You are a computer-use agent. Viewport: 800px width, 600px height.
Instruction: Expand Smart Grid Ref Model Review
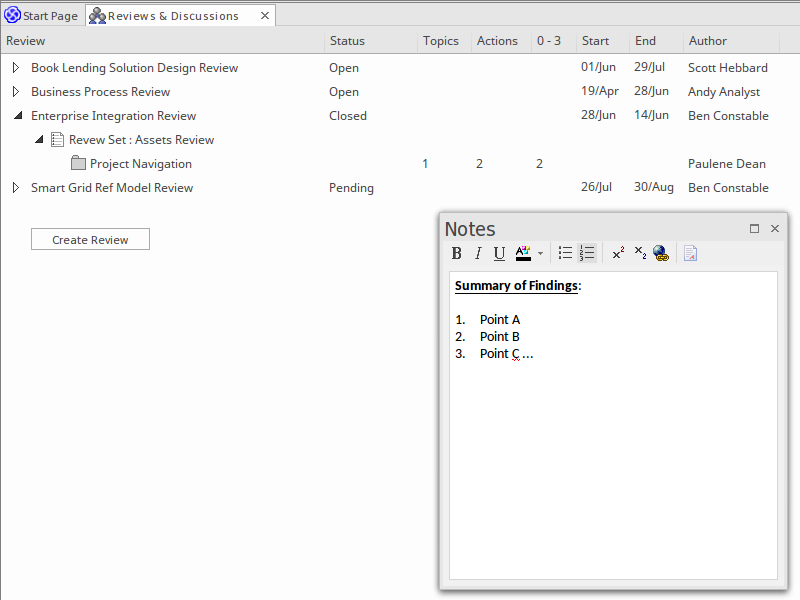15,188
